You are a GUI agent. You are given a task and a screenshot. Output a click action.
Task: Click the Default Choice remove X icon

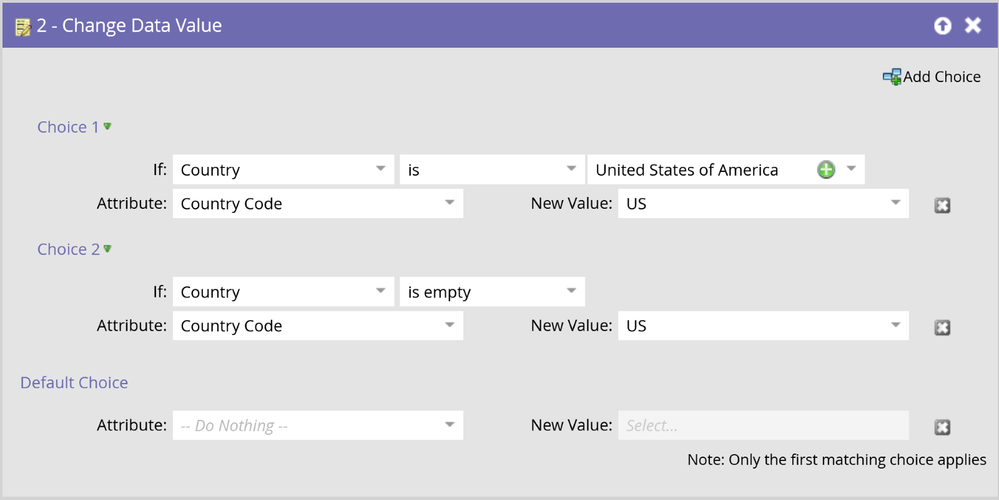(x=942, y=427)
